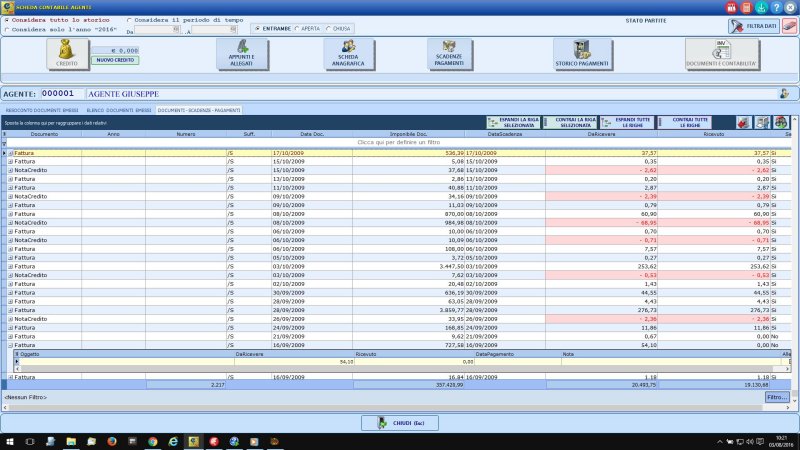Click the teal download icon in title bar
This screenshot has width=800, height=450.
click(x=761, y=7)
